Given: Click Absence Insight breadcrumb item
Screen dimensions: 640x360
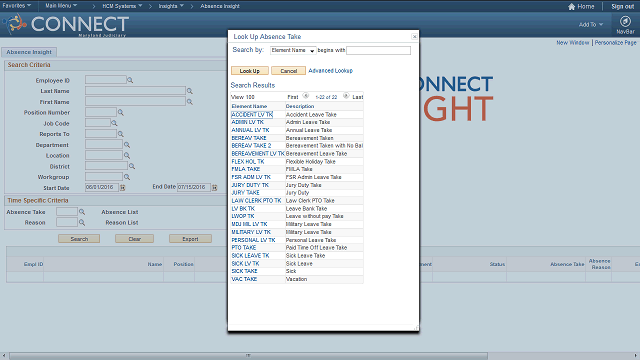Looking at the screenshot, I should click(x=220, y=6).
